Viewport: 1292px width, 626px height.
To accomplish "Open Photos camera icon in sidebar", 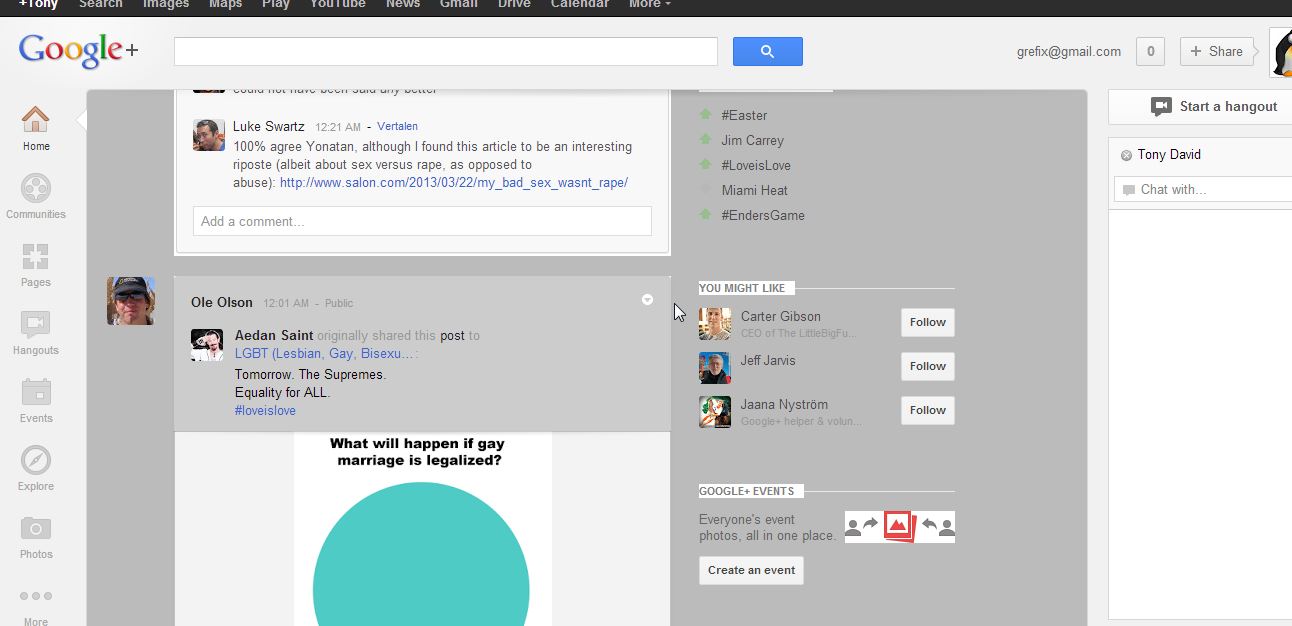I will (x=36, y=536).
